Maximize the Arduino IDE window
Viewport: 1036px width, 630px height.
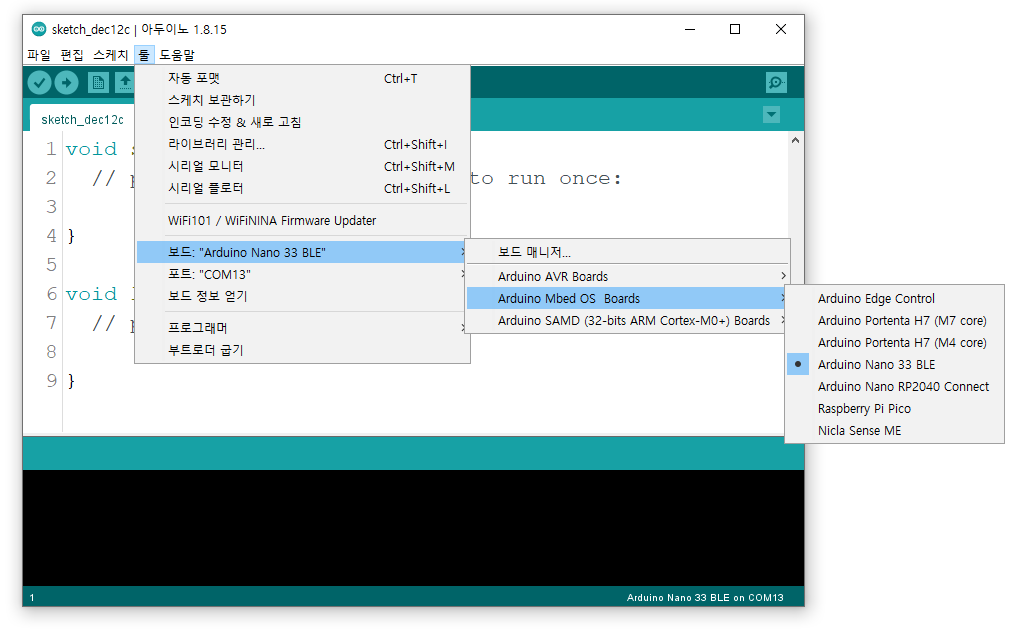(735, 29)
